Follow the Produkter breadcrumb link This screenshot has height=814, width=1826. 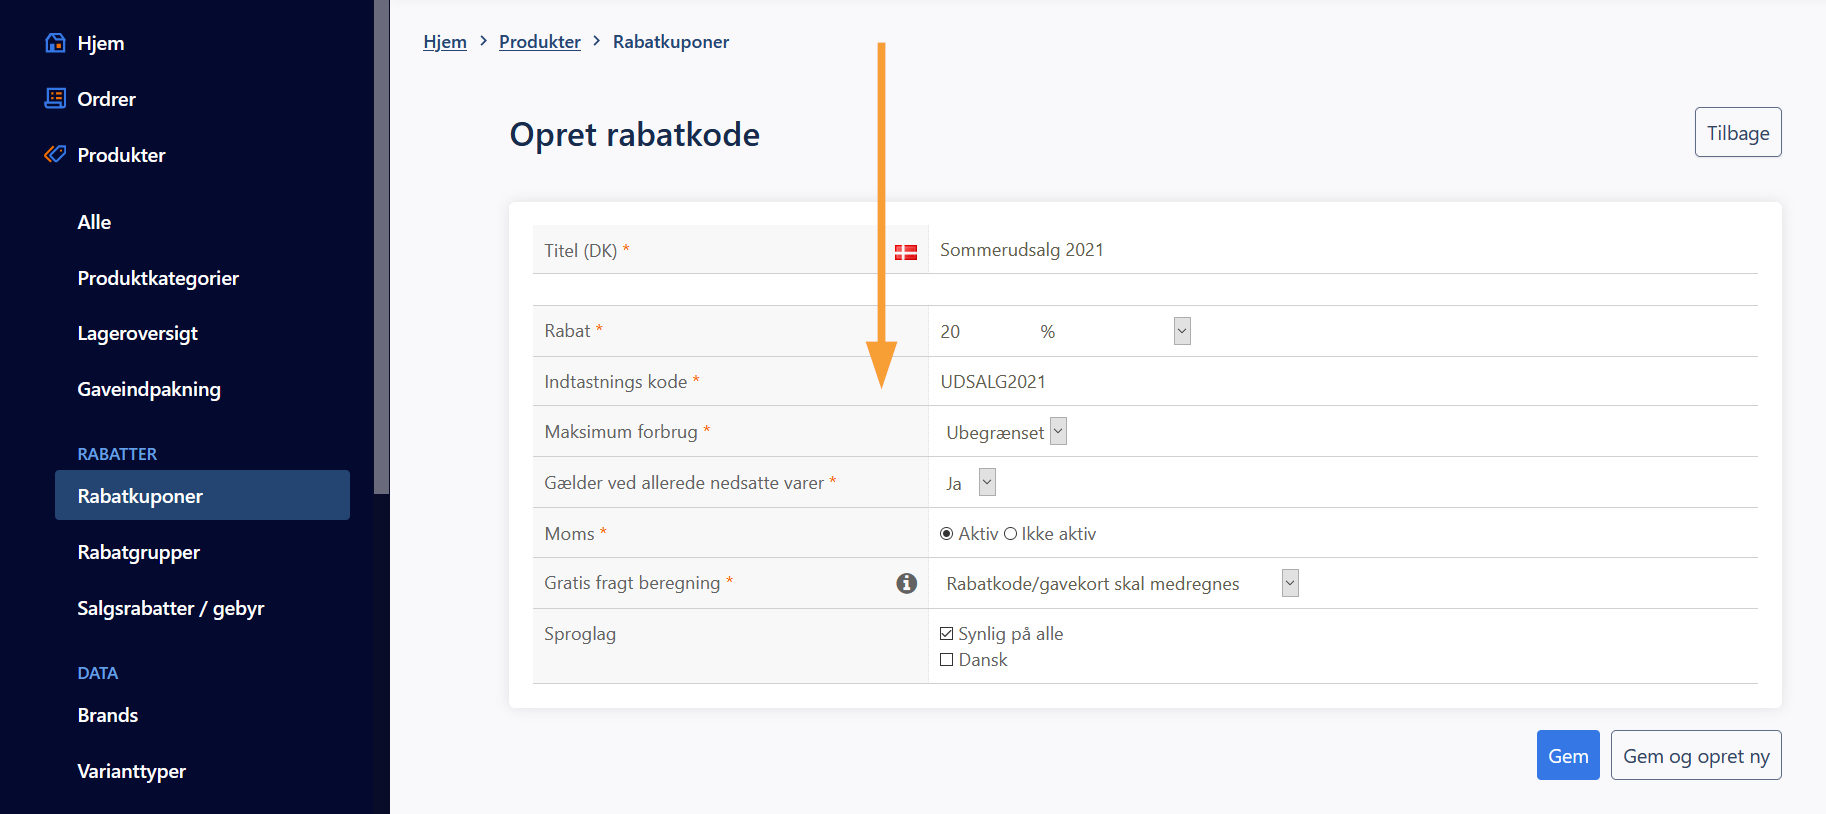tap(540, 42)
